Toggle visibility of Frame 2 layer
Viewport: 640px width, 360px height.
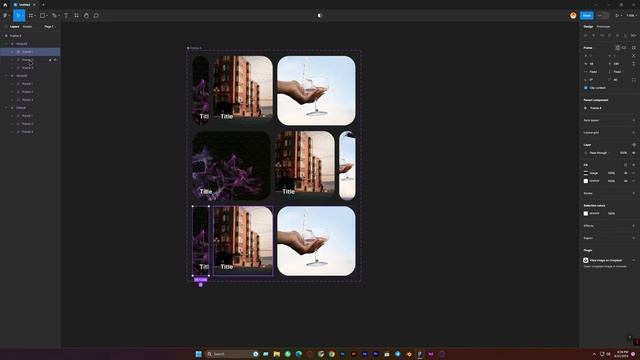click(x=56, y=60)
